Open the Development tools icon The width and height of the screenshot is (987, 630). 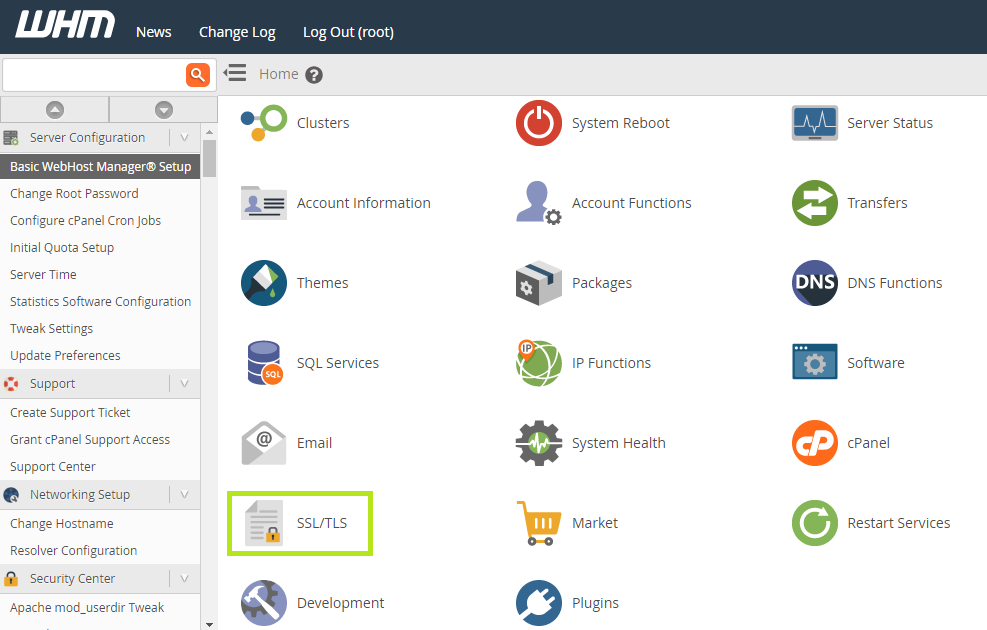pyautogui.click(x=264, y=603)
